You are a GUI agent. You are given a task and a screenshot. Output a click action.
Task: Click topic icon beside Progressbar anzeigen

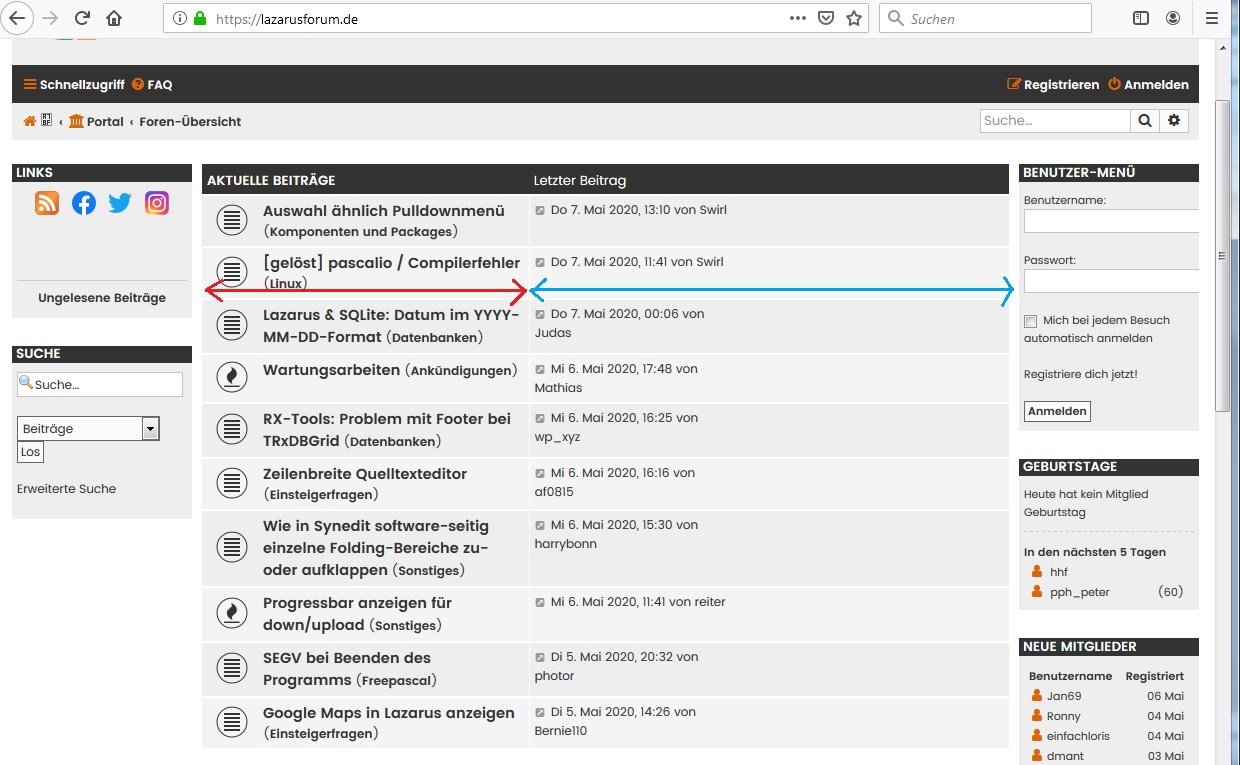232,613
